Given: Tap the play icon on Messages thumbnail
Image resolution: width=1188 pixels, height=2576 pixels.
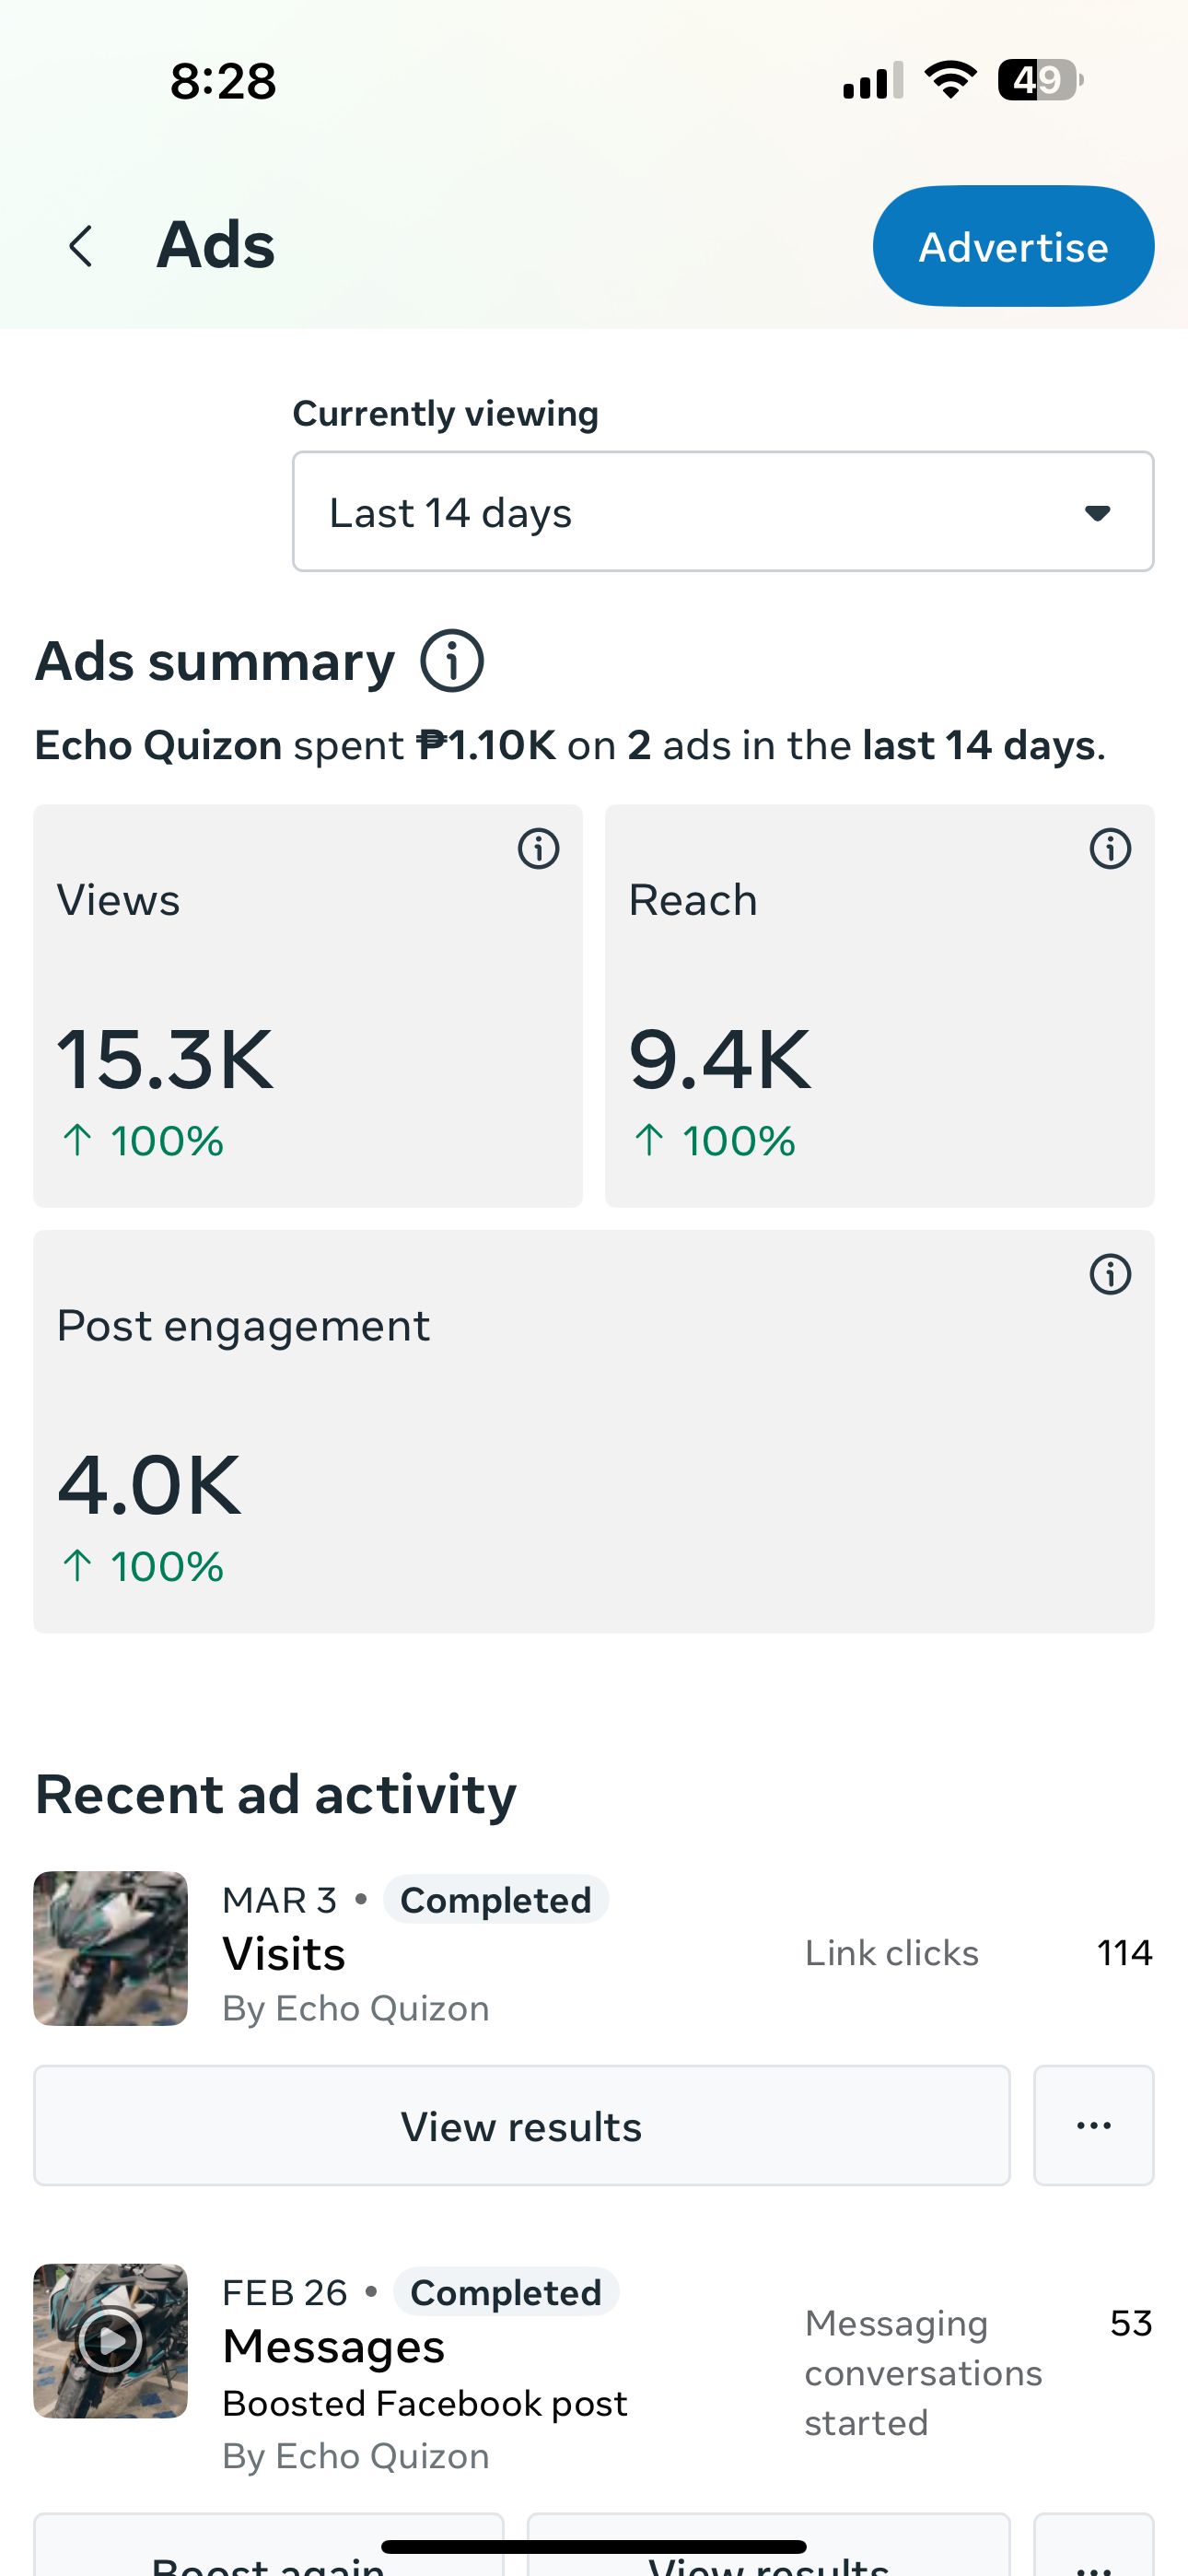Looking at the screenshot, I should coord(110,2341).
